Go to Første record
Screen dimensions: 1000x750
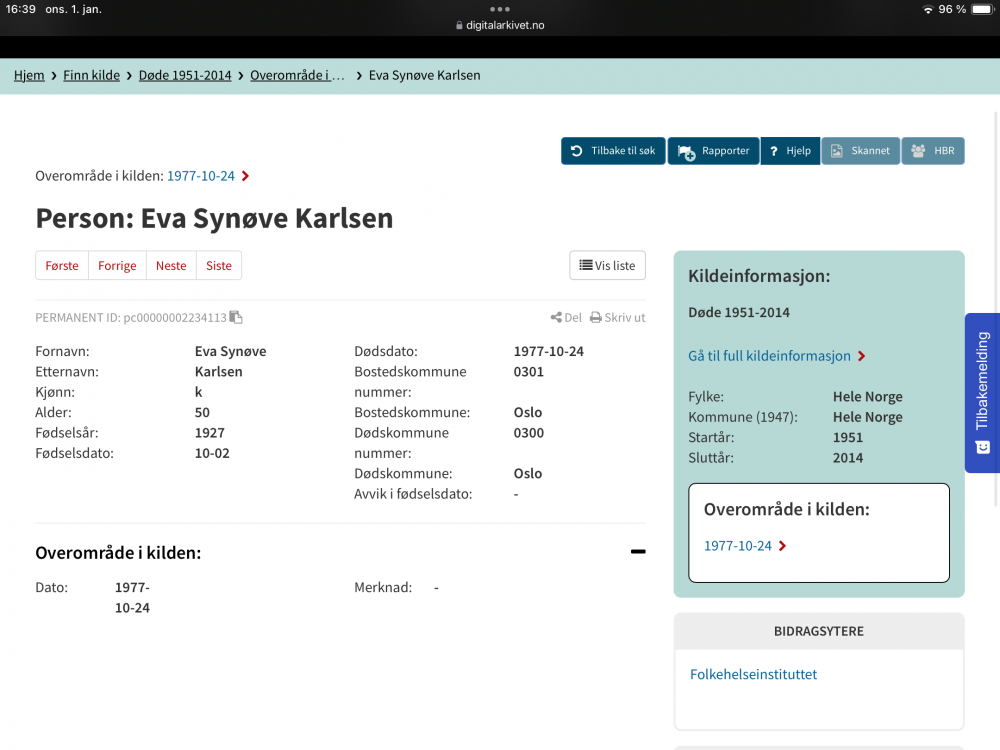62,265
